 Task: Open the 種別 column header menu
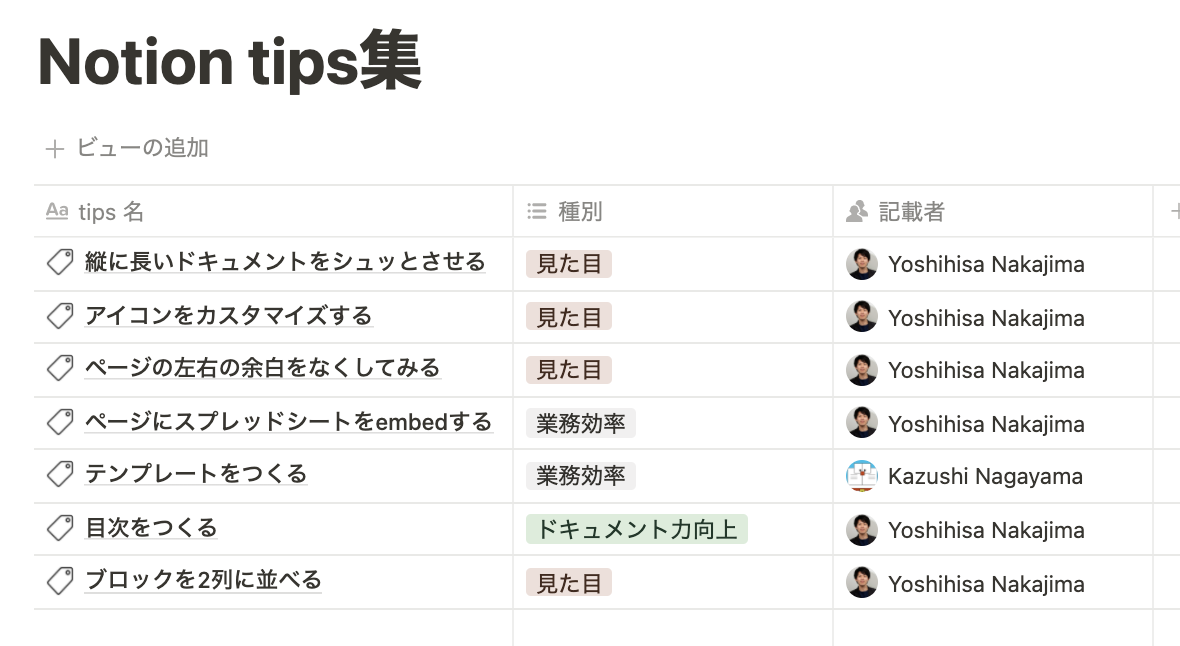click(x=673, y=212)
